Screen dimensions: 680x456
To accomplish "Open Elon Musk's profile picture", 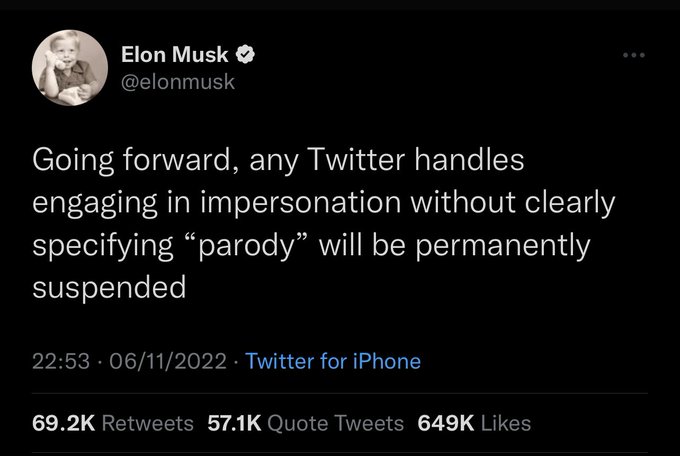I will [70, 68].
